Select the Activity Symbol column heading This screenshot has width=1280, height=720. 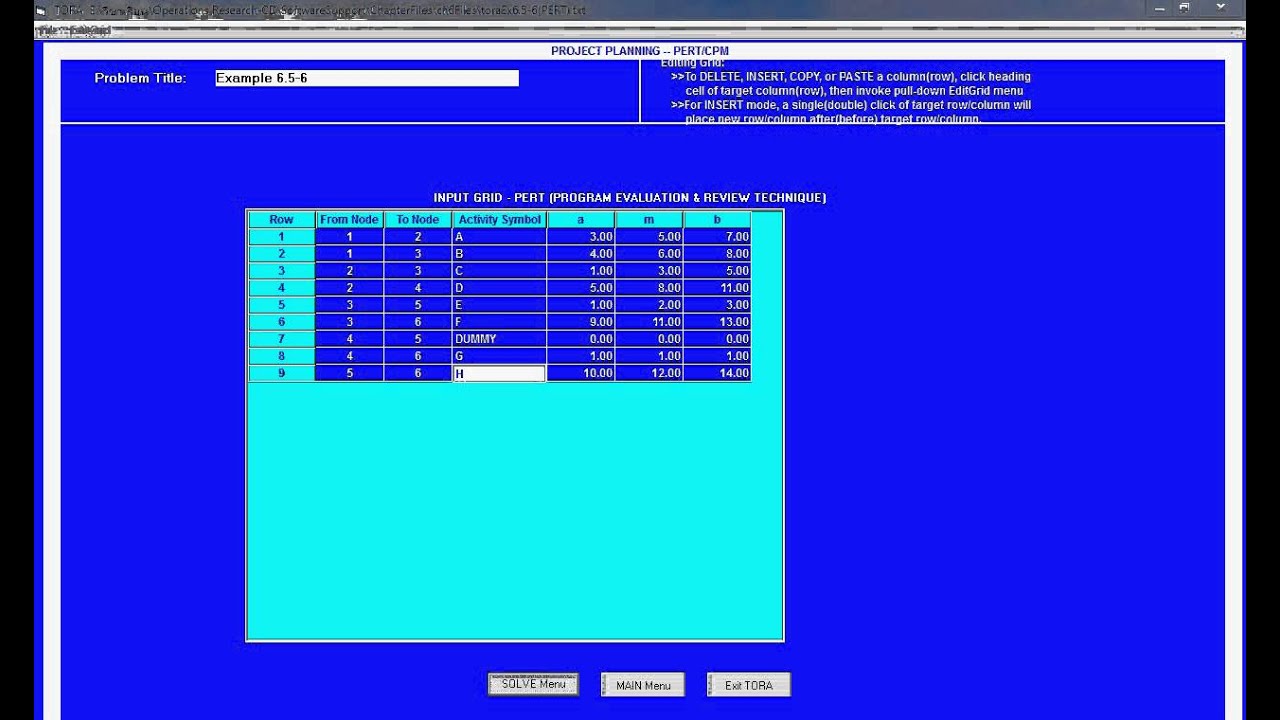[499, 220]
